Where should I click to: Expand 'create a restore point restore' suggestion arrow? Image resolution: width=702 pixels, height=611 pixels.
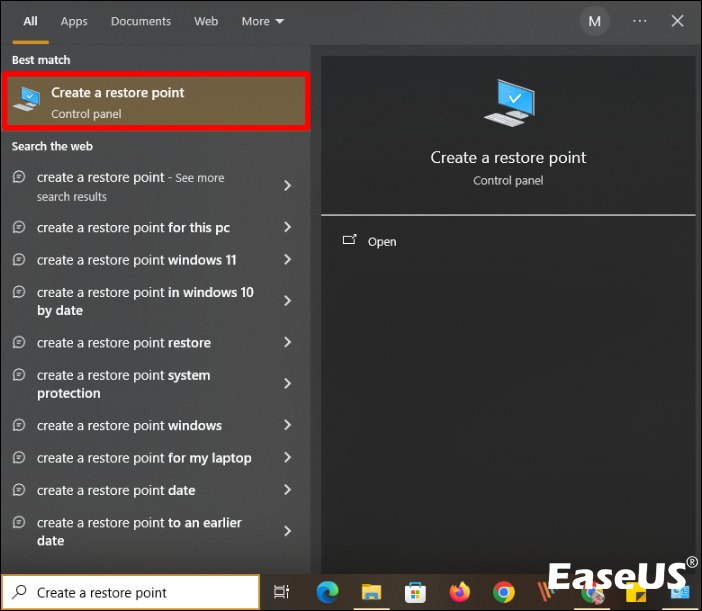click(287, 343)
